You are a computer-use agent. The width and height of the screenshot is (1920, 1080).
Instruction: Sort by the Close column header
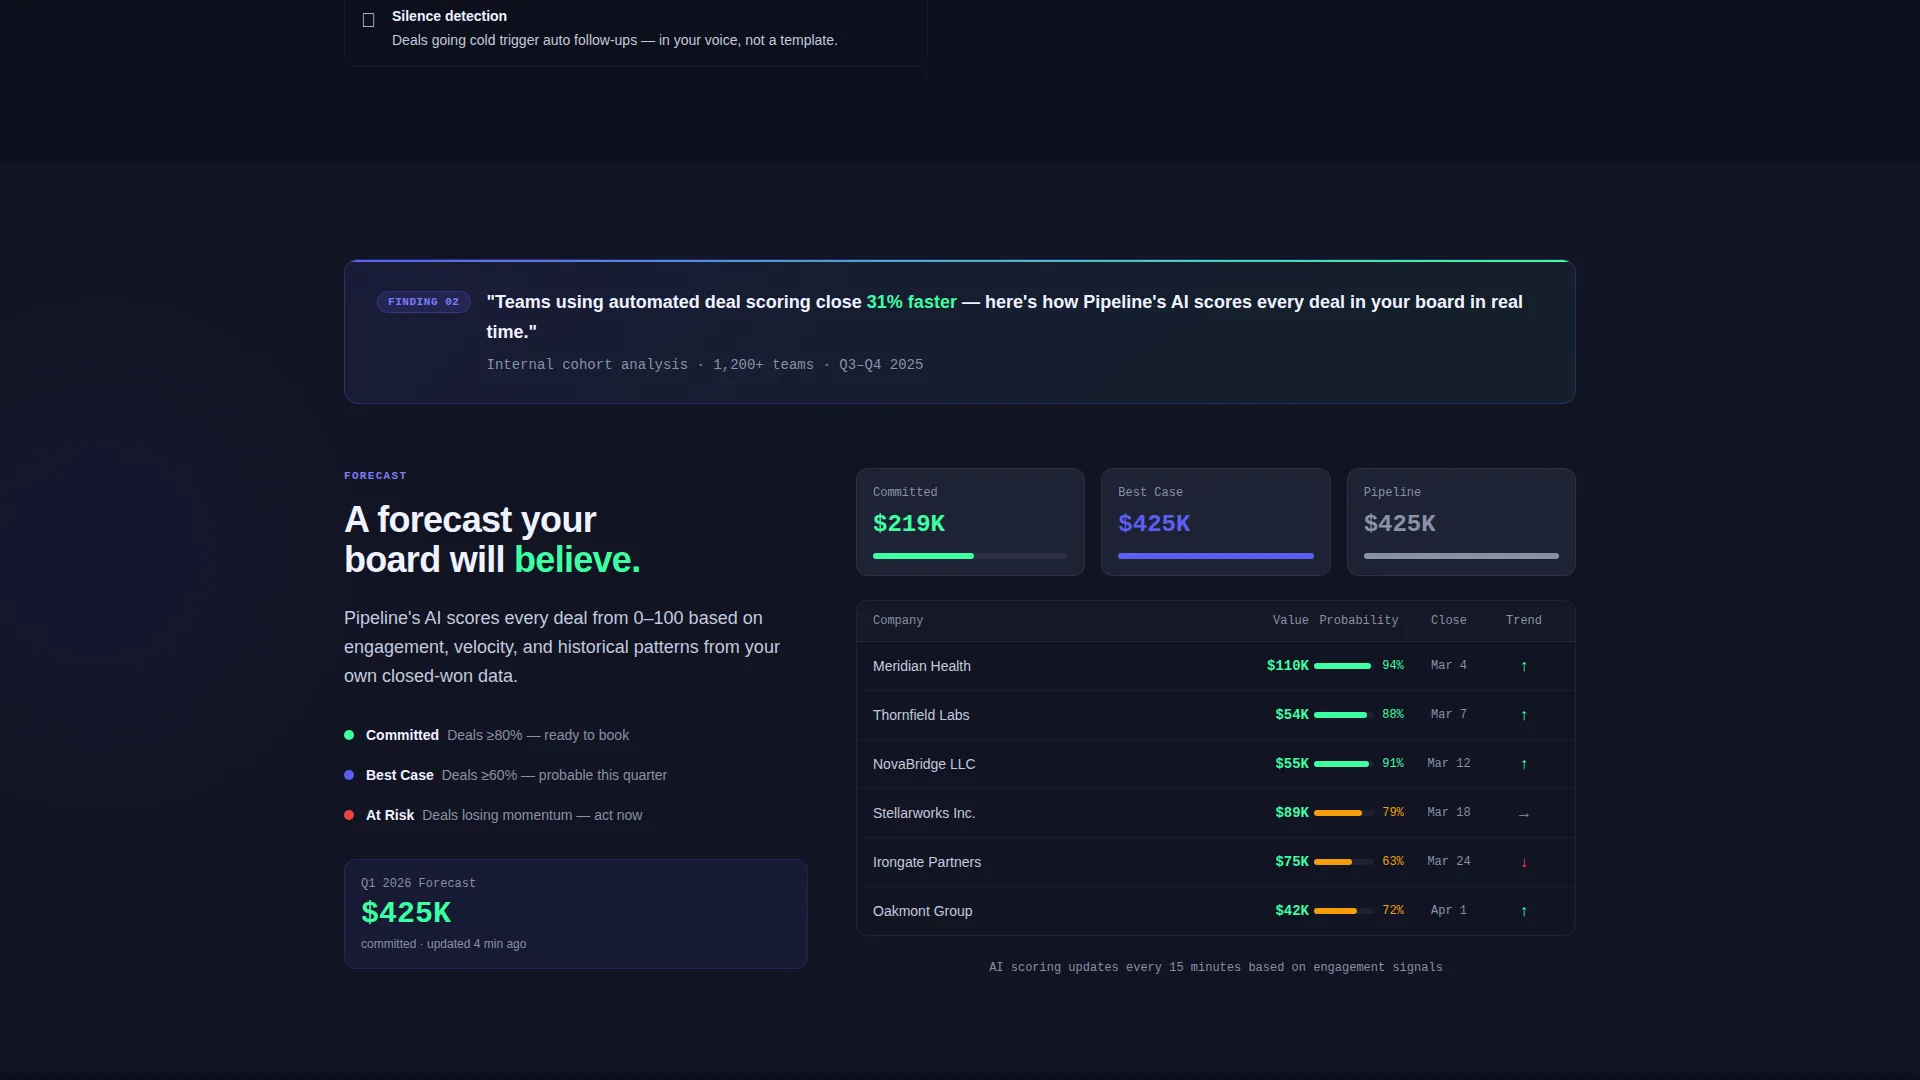1448,620
